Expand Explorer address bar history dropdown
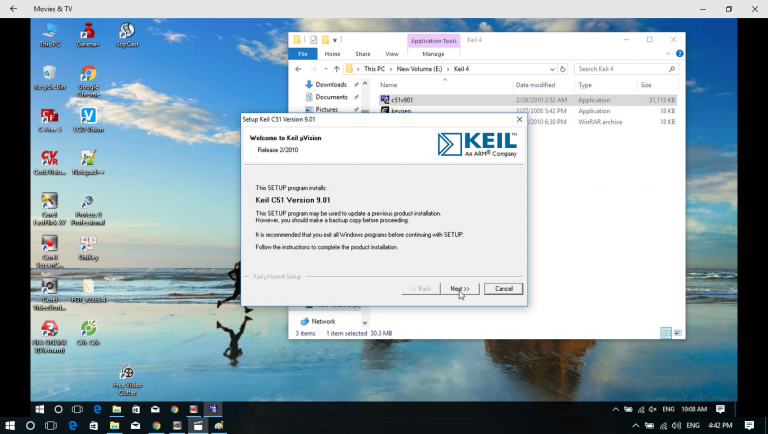This screenshot has height=434, width=768. (552, 69)
